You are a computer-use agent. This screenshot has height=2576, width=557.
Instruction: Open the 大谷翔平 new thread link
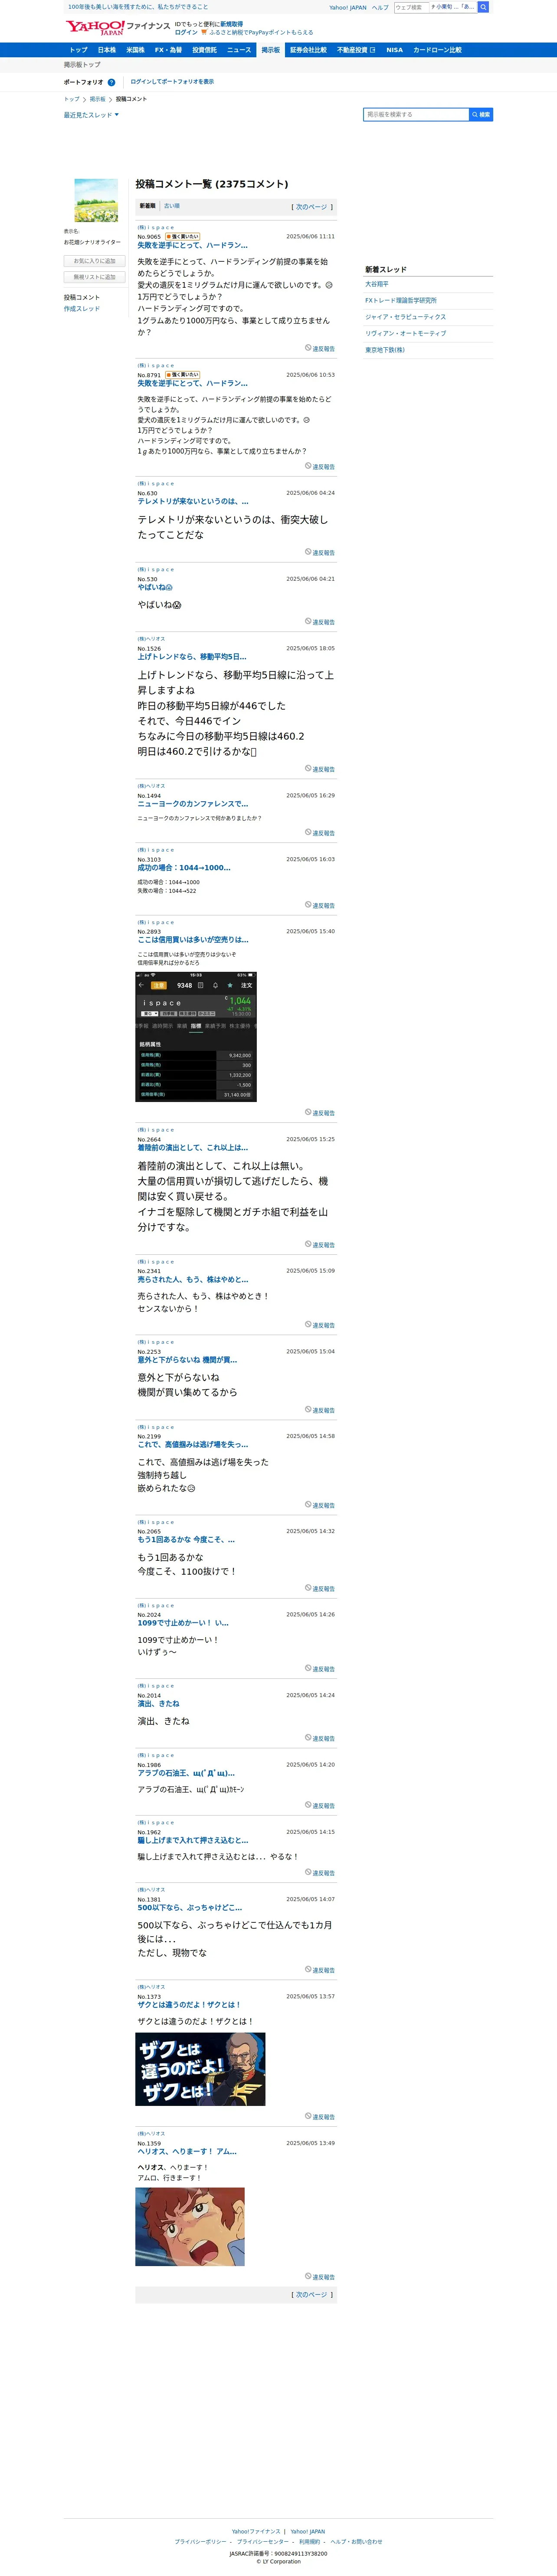377,284
